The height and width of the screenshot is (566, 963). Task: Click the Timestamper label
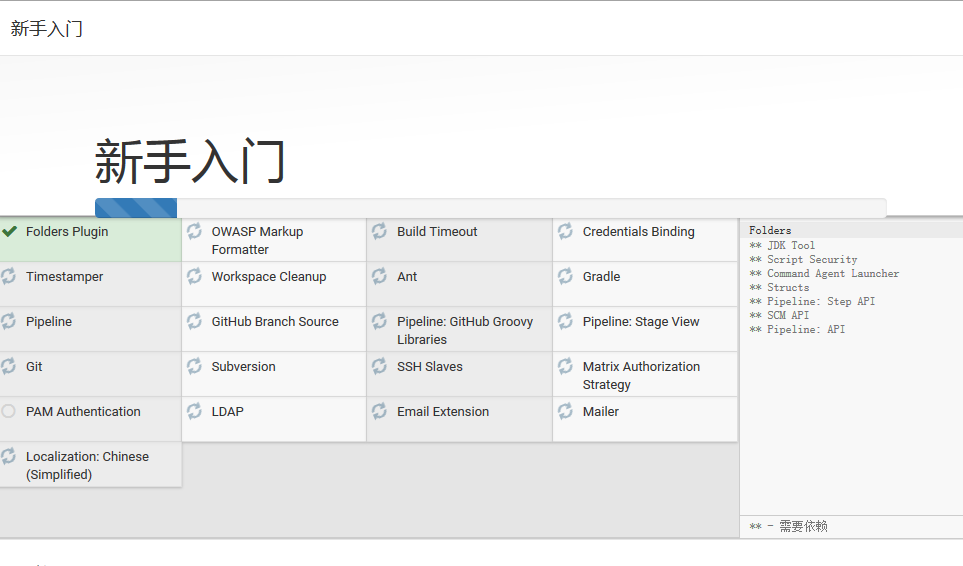[x=64, y=276]
